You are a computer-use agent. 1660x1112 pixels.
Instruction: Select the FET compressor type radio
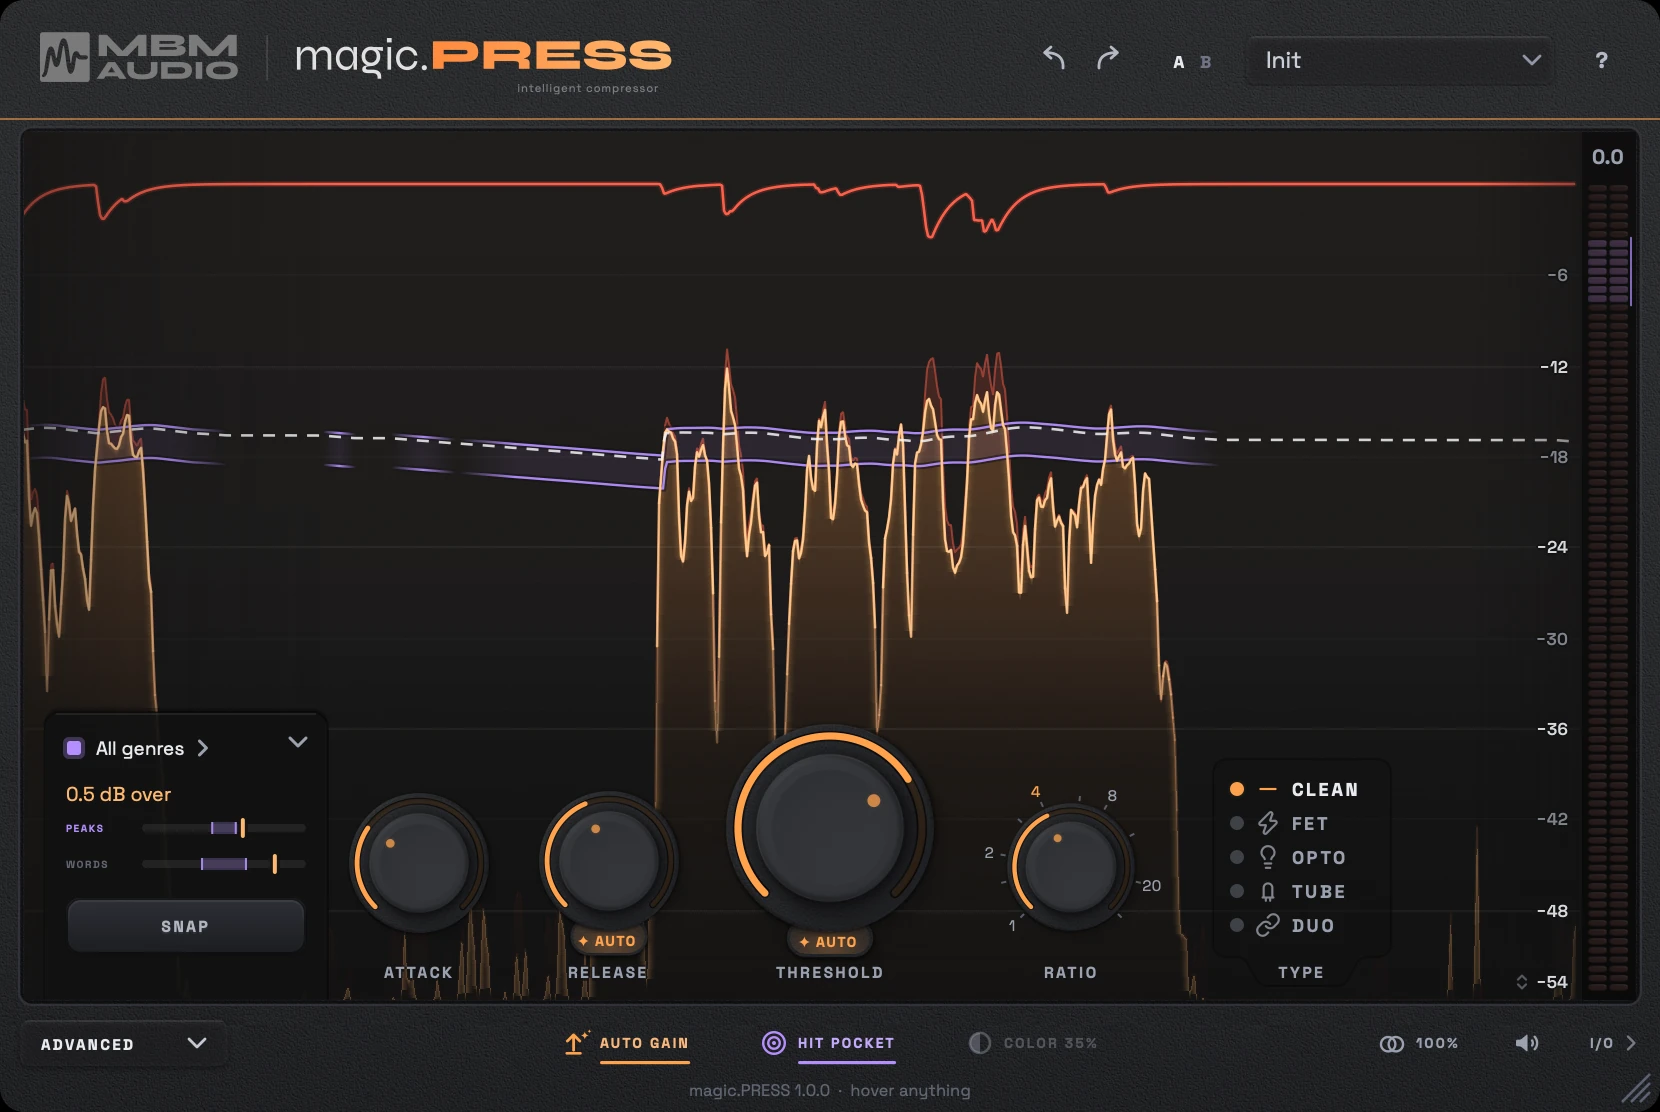(x=1237, y=823)
